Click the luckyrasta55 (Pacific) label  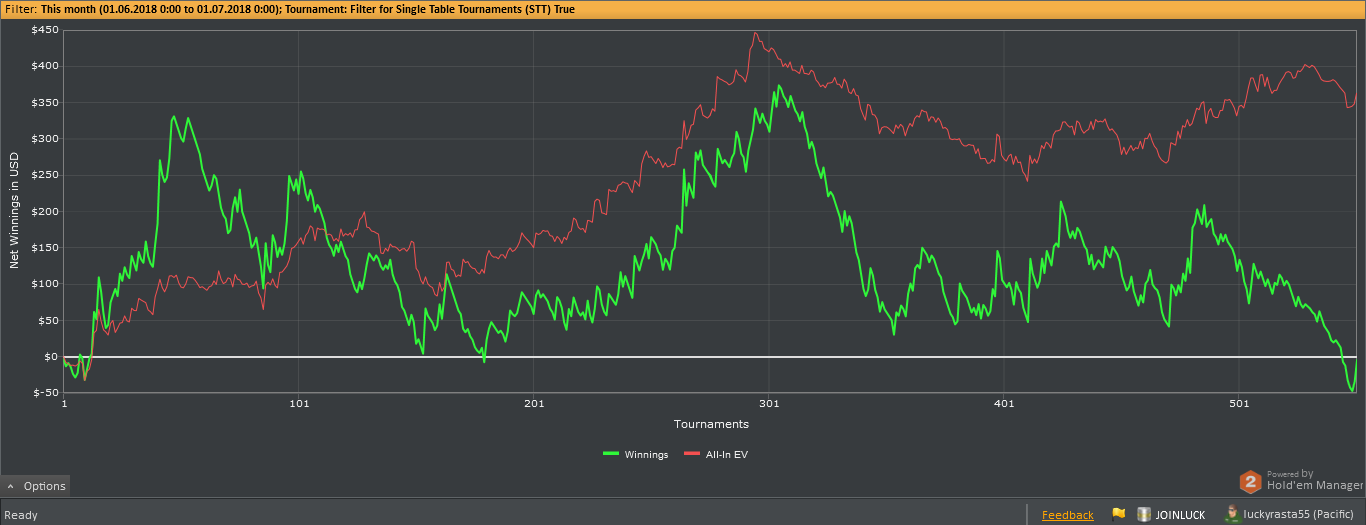click(1298, 515)
